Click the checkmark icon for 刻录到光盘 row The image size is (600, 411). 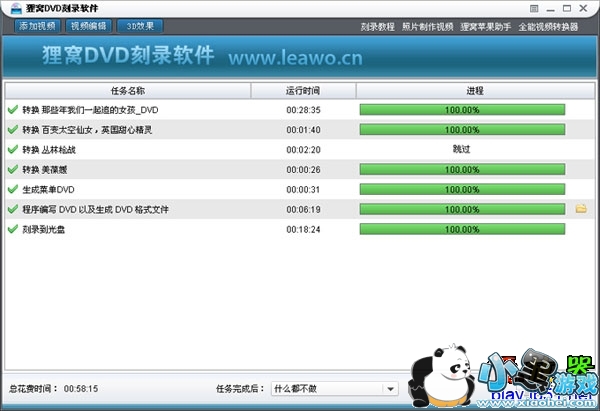tap(13, 229)
